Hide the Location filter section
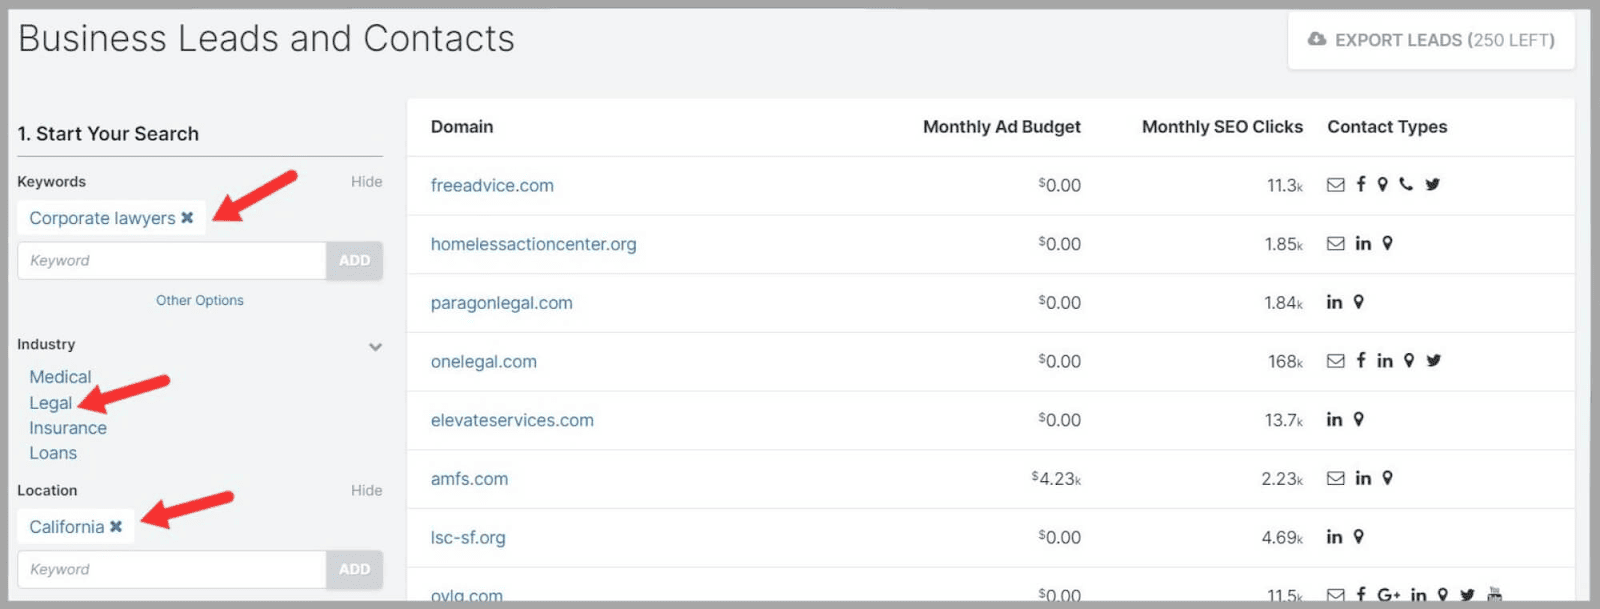Screen dimensions: 1600x609 click(x=366, y=490)
